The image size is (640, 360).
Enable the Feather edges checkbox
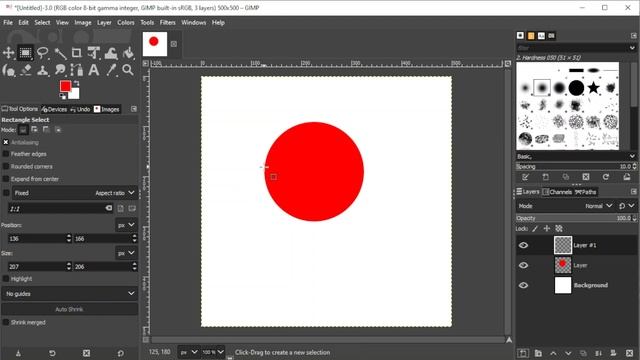click(6, 154)
